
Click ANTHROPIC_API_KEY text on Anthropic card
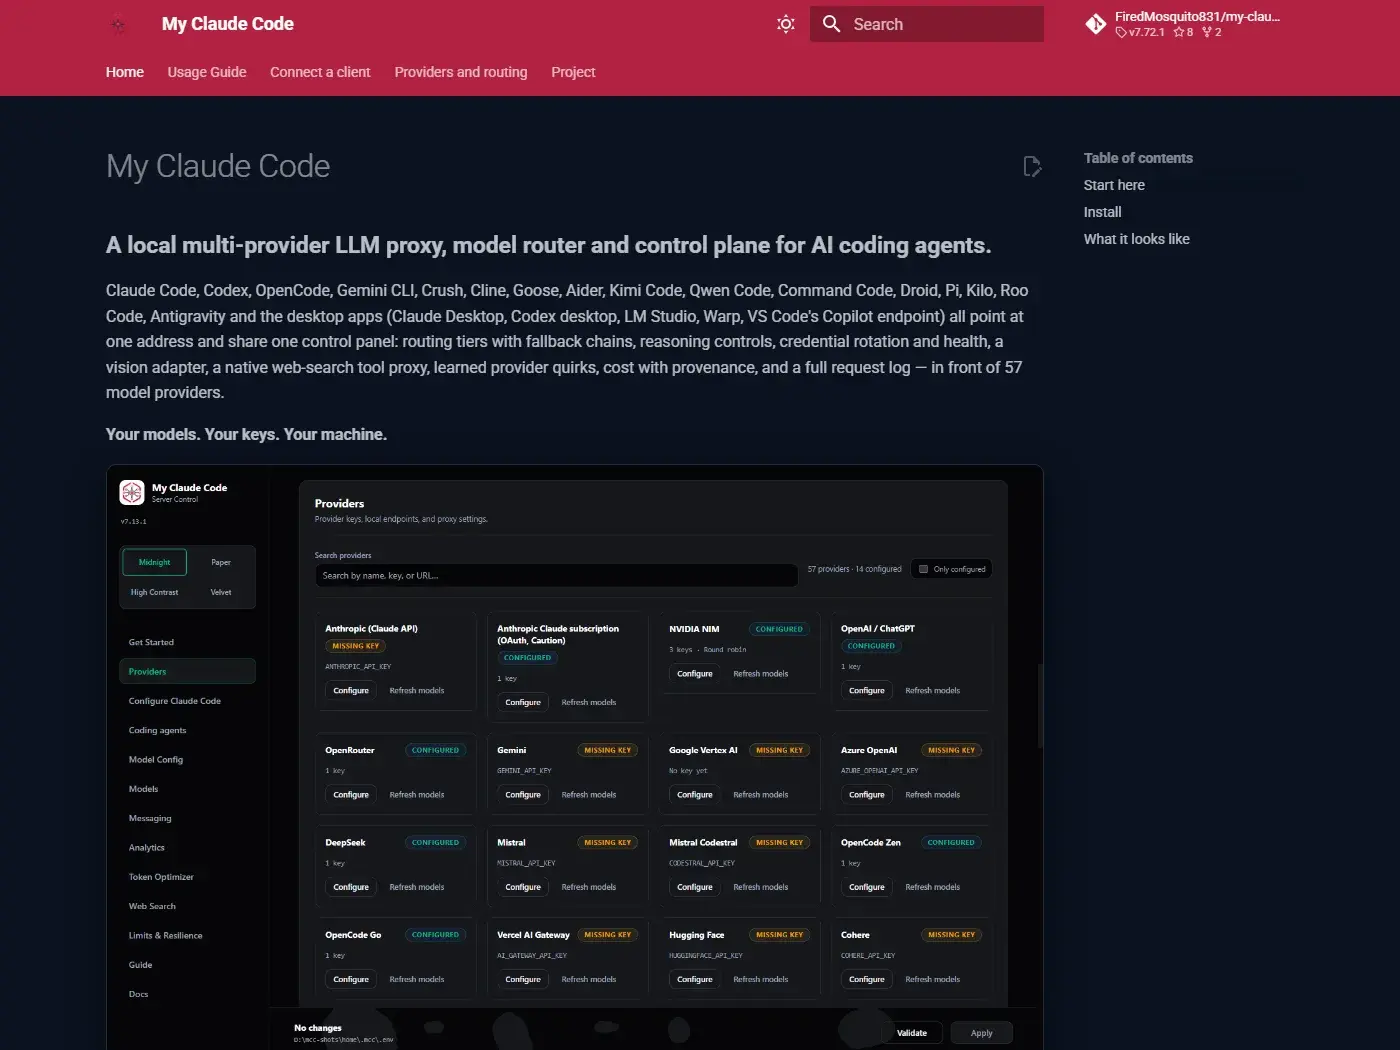pyautogui.click(x=358, y=666)
